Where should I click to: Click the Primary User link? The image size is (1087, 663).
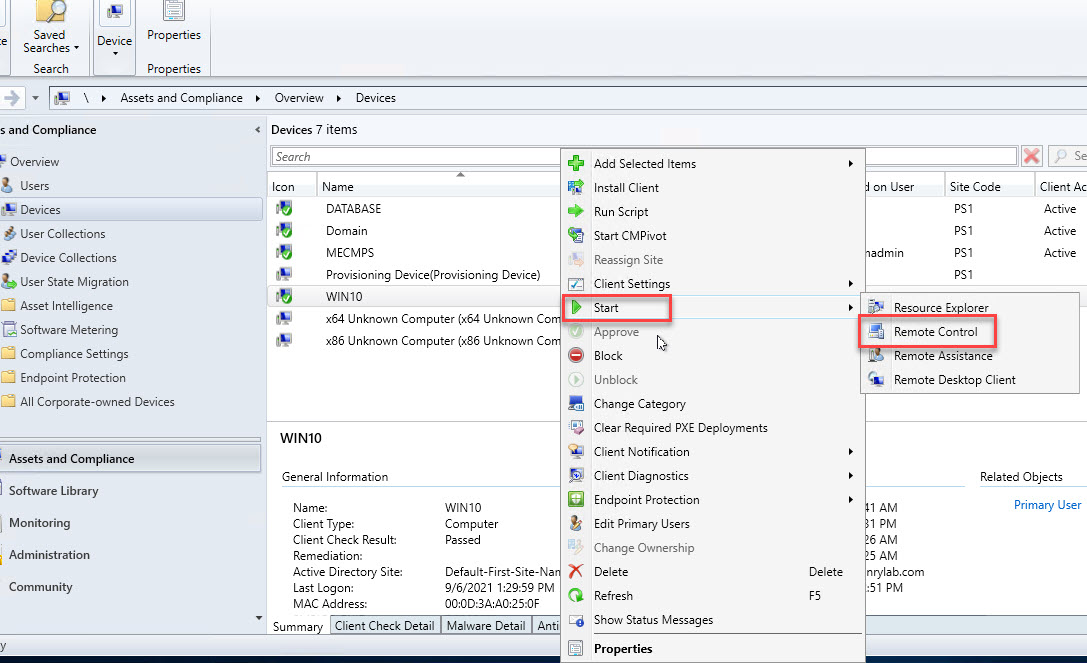click(1047, 505)
